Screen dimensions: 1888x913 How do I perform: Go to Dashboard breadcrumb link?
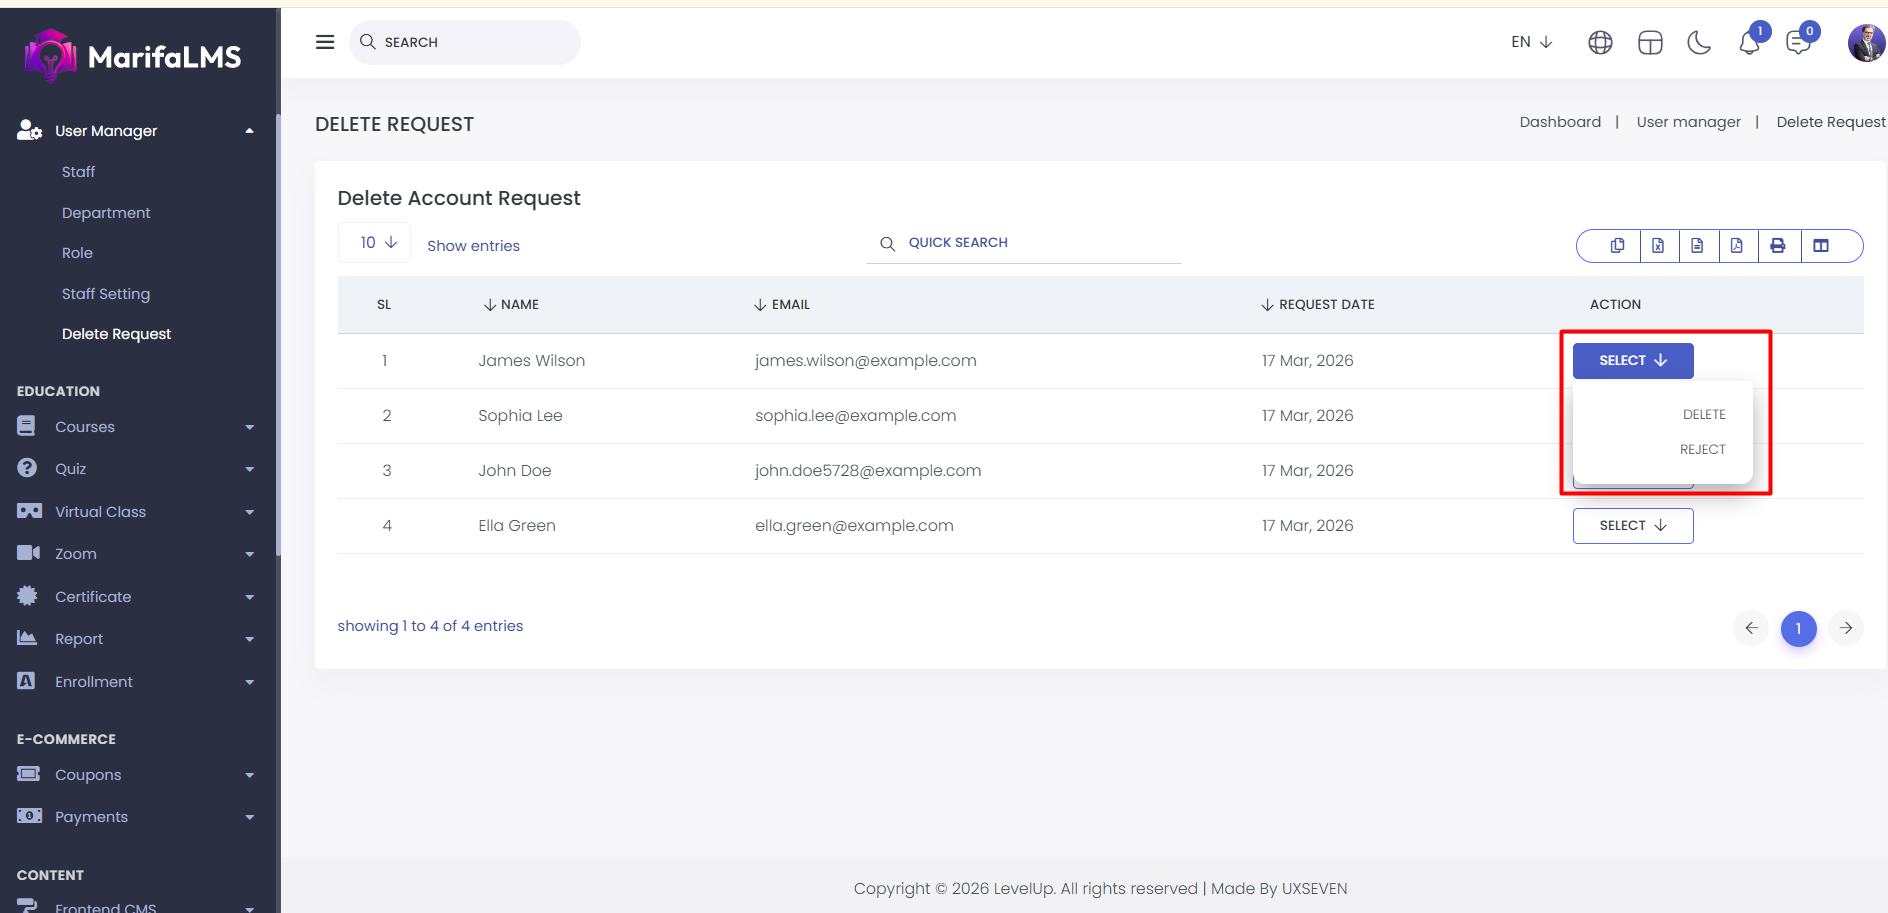click(1560, 122)
